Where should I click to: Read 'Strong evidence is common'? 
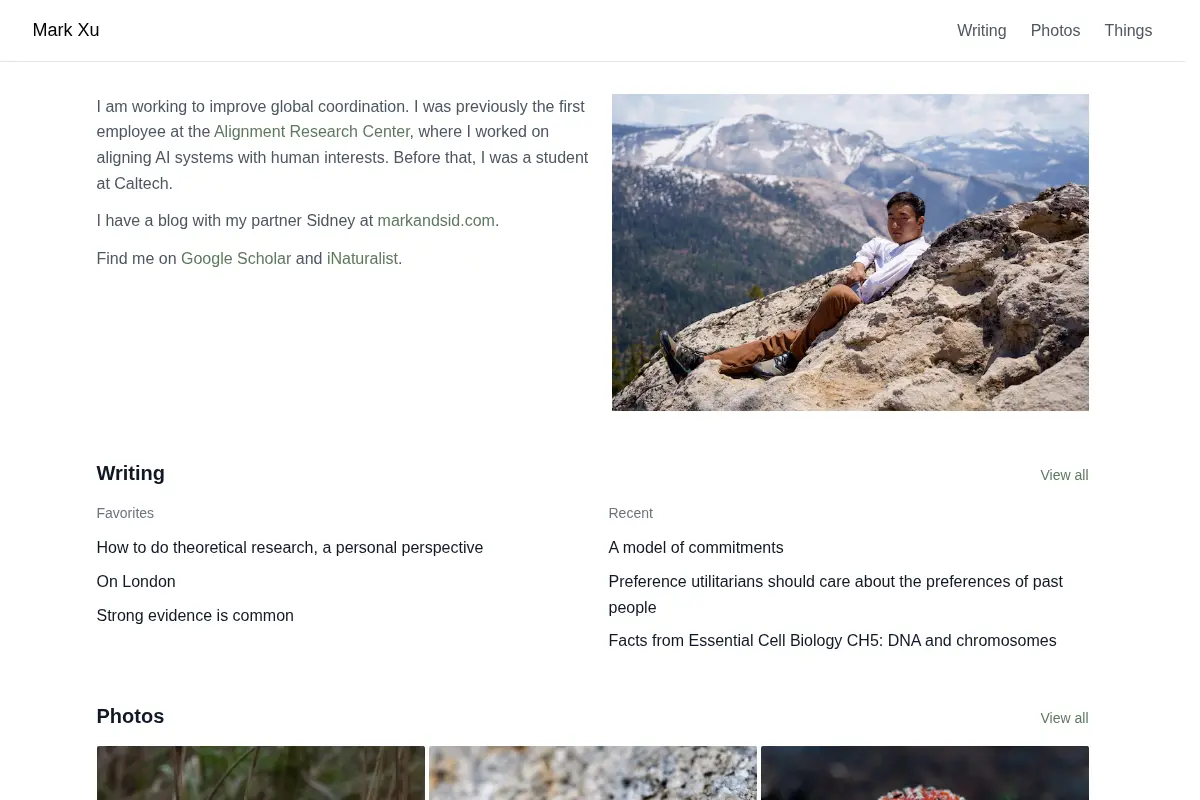[x=195, y=615]
